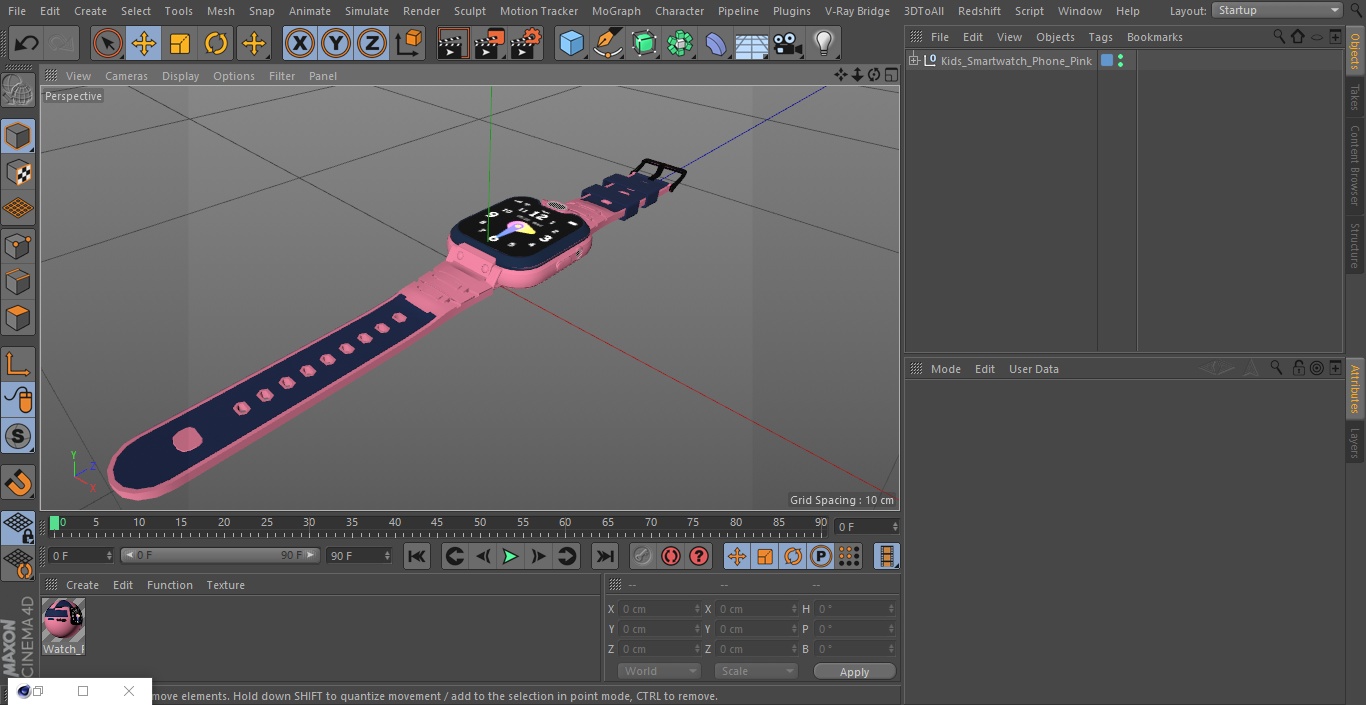Screen dimensions: 1366x705
Task: Toggle the coordinate system icon
Action: 409,43
